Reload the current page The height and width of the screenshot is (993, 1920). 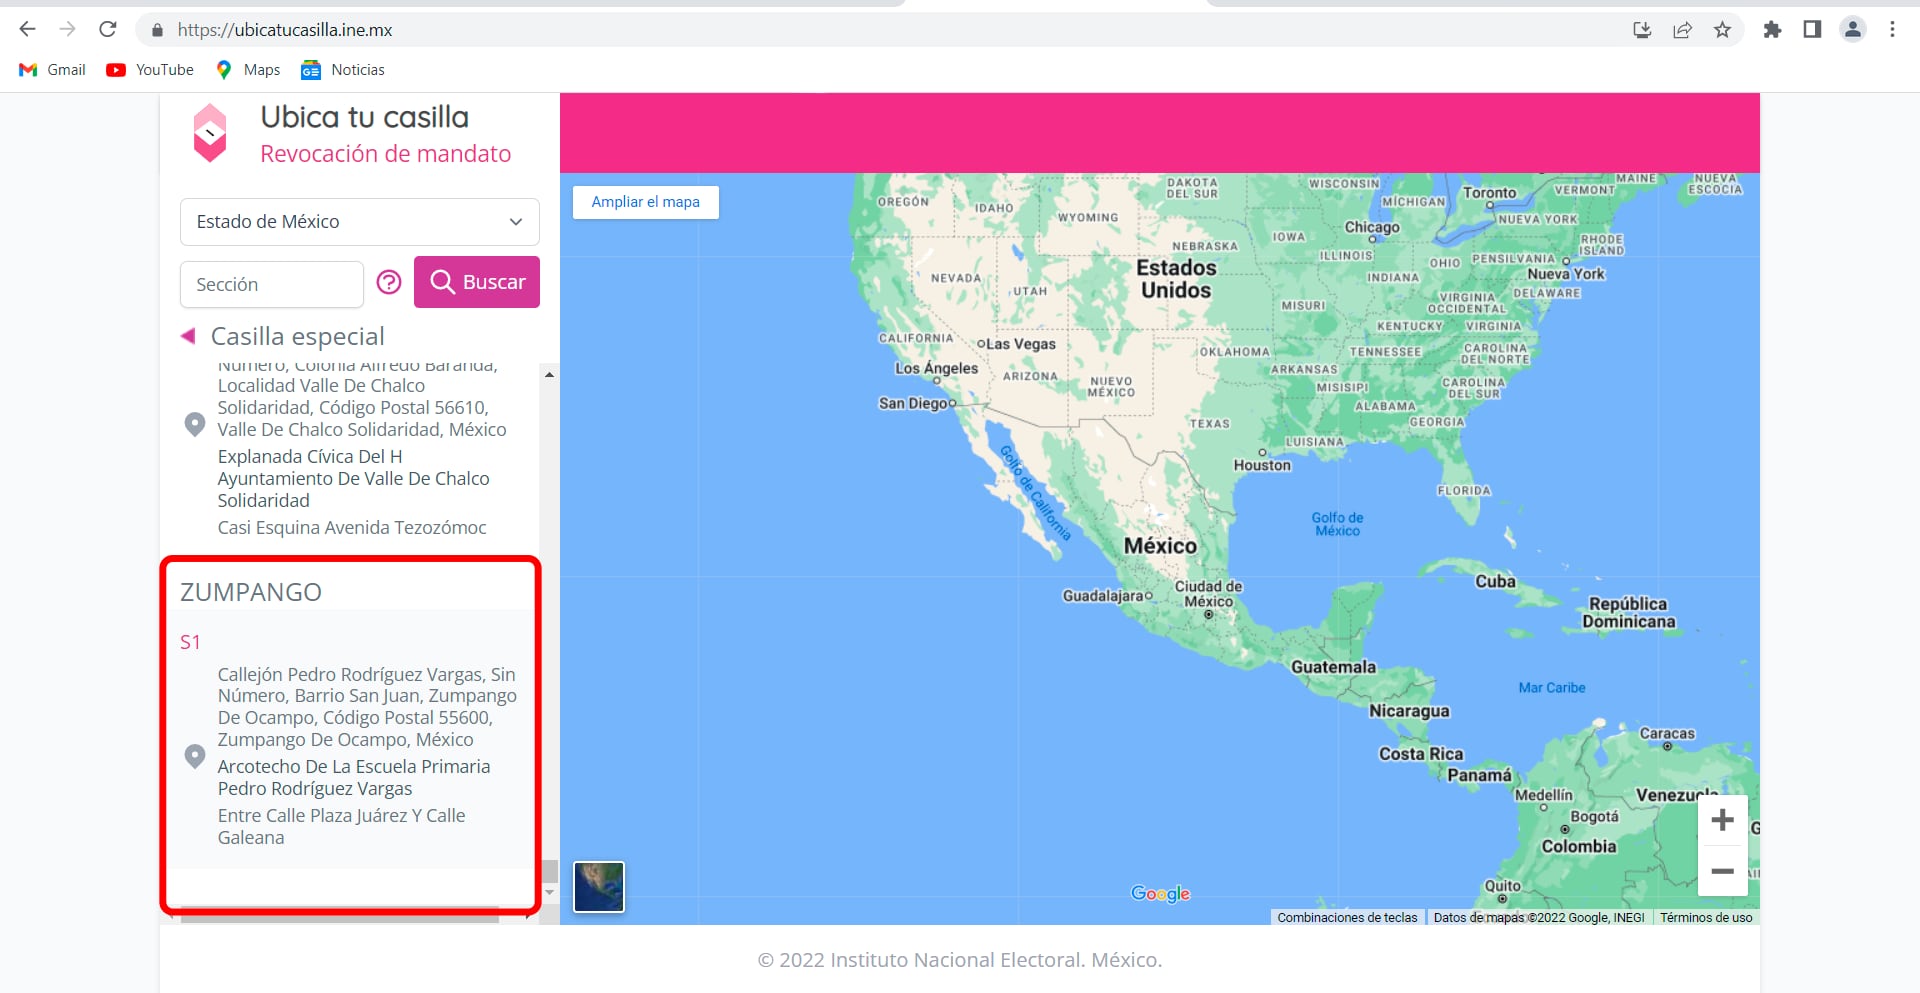pos(108,30)
